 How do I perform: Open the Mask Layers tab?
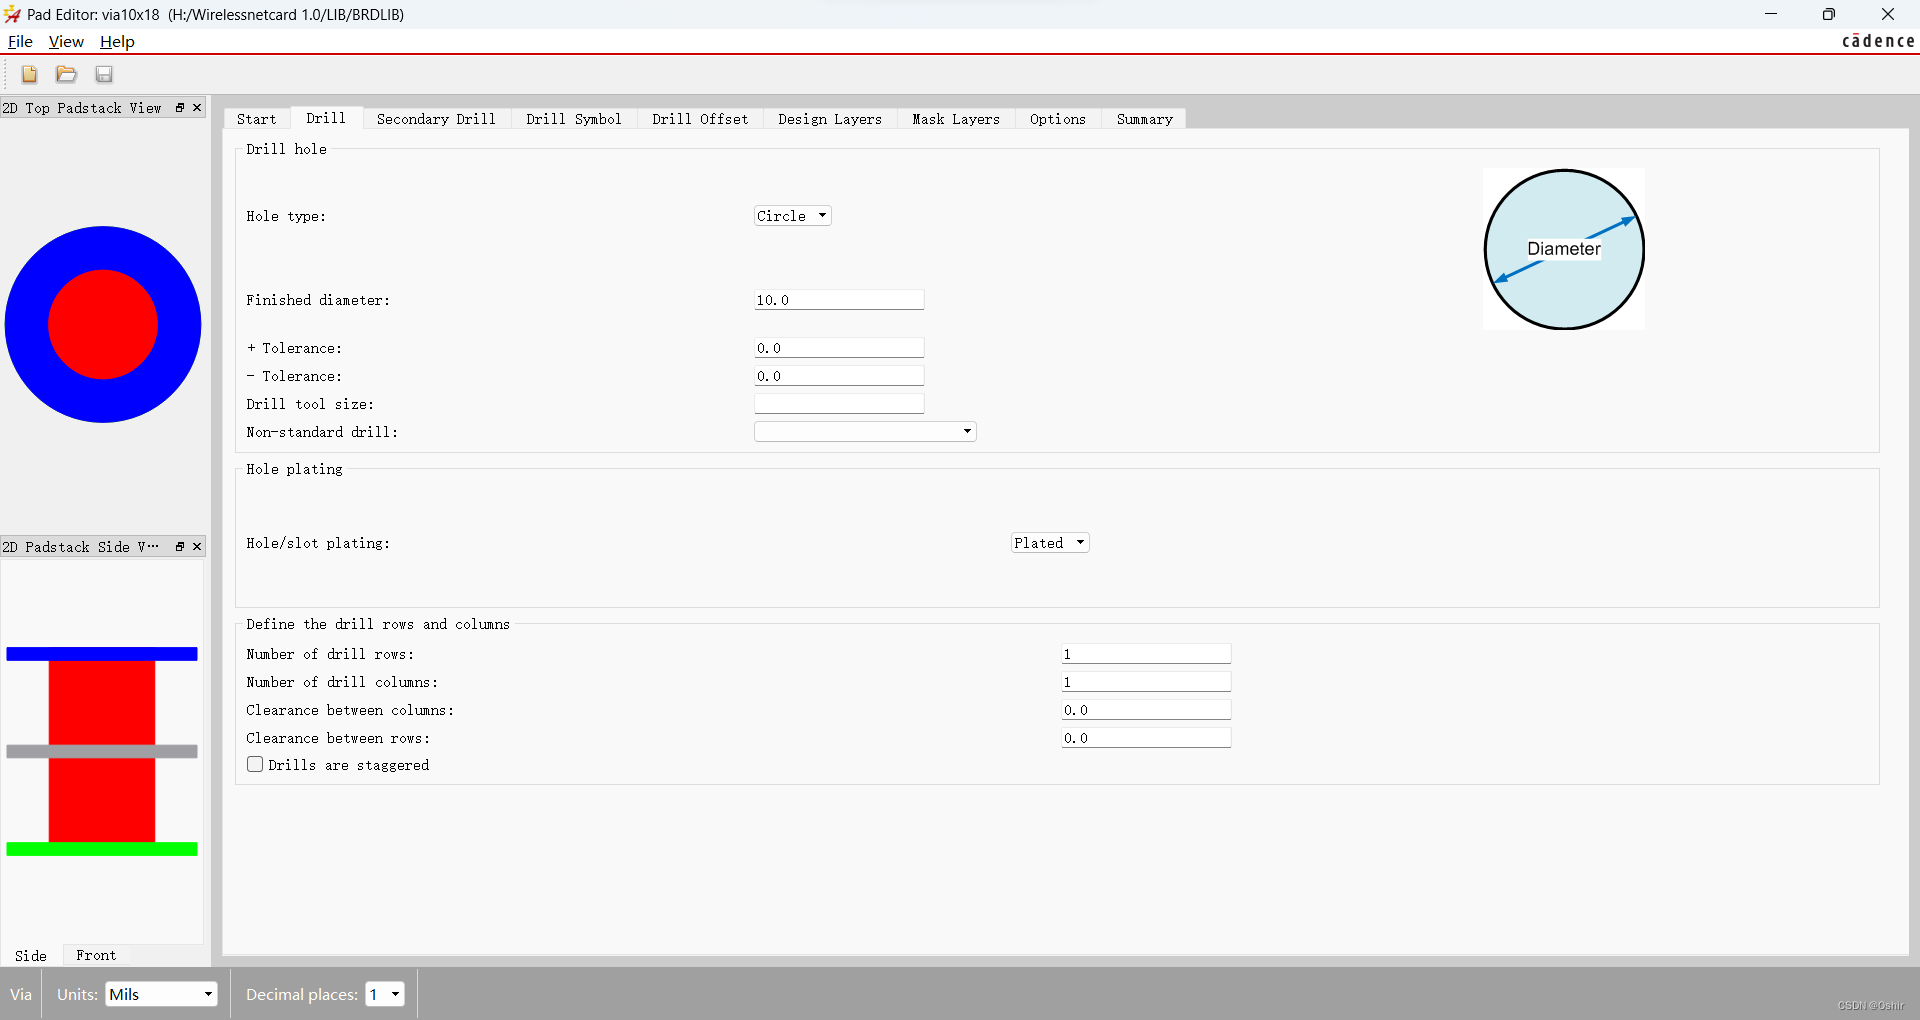point(955,119)
